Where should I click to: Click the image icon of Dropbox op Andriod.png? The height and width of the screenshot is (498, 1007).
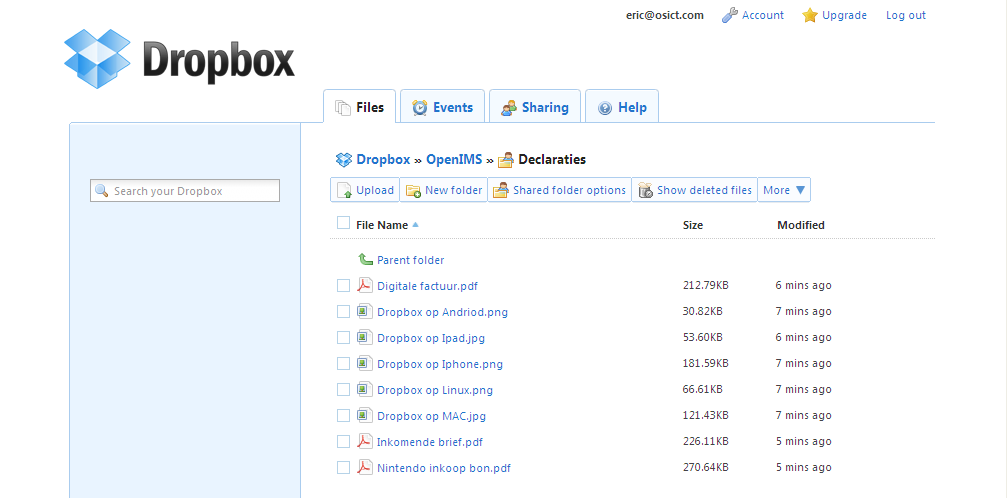click(x=365, y=311)
